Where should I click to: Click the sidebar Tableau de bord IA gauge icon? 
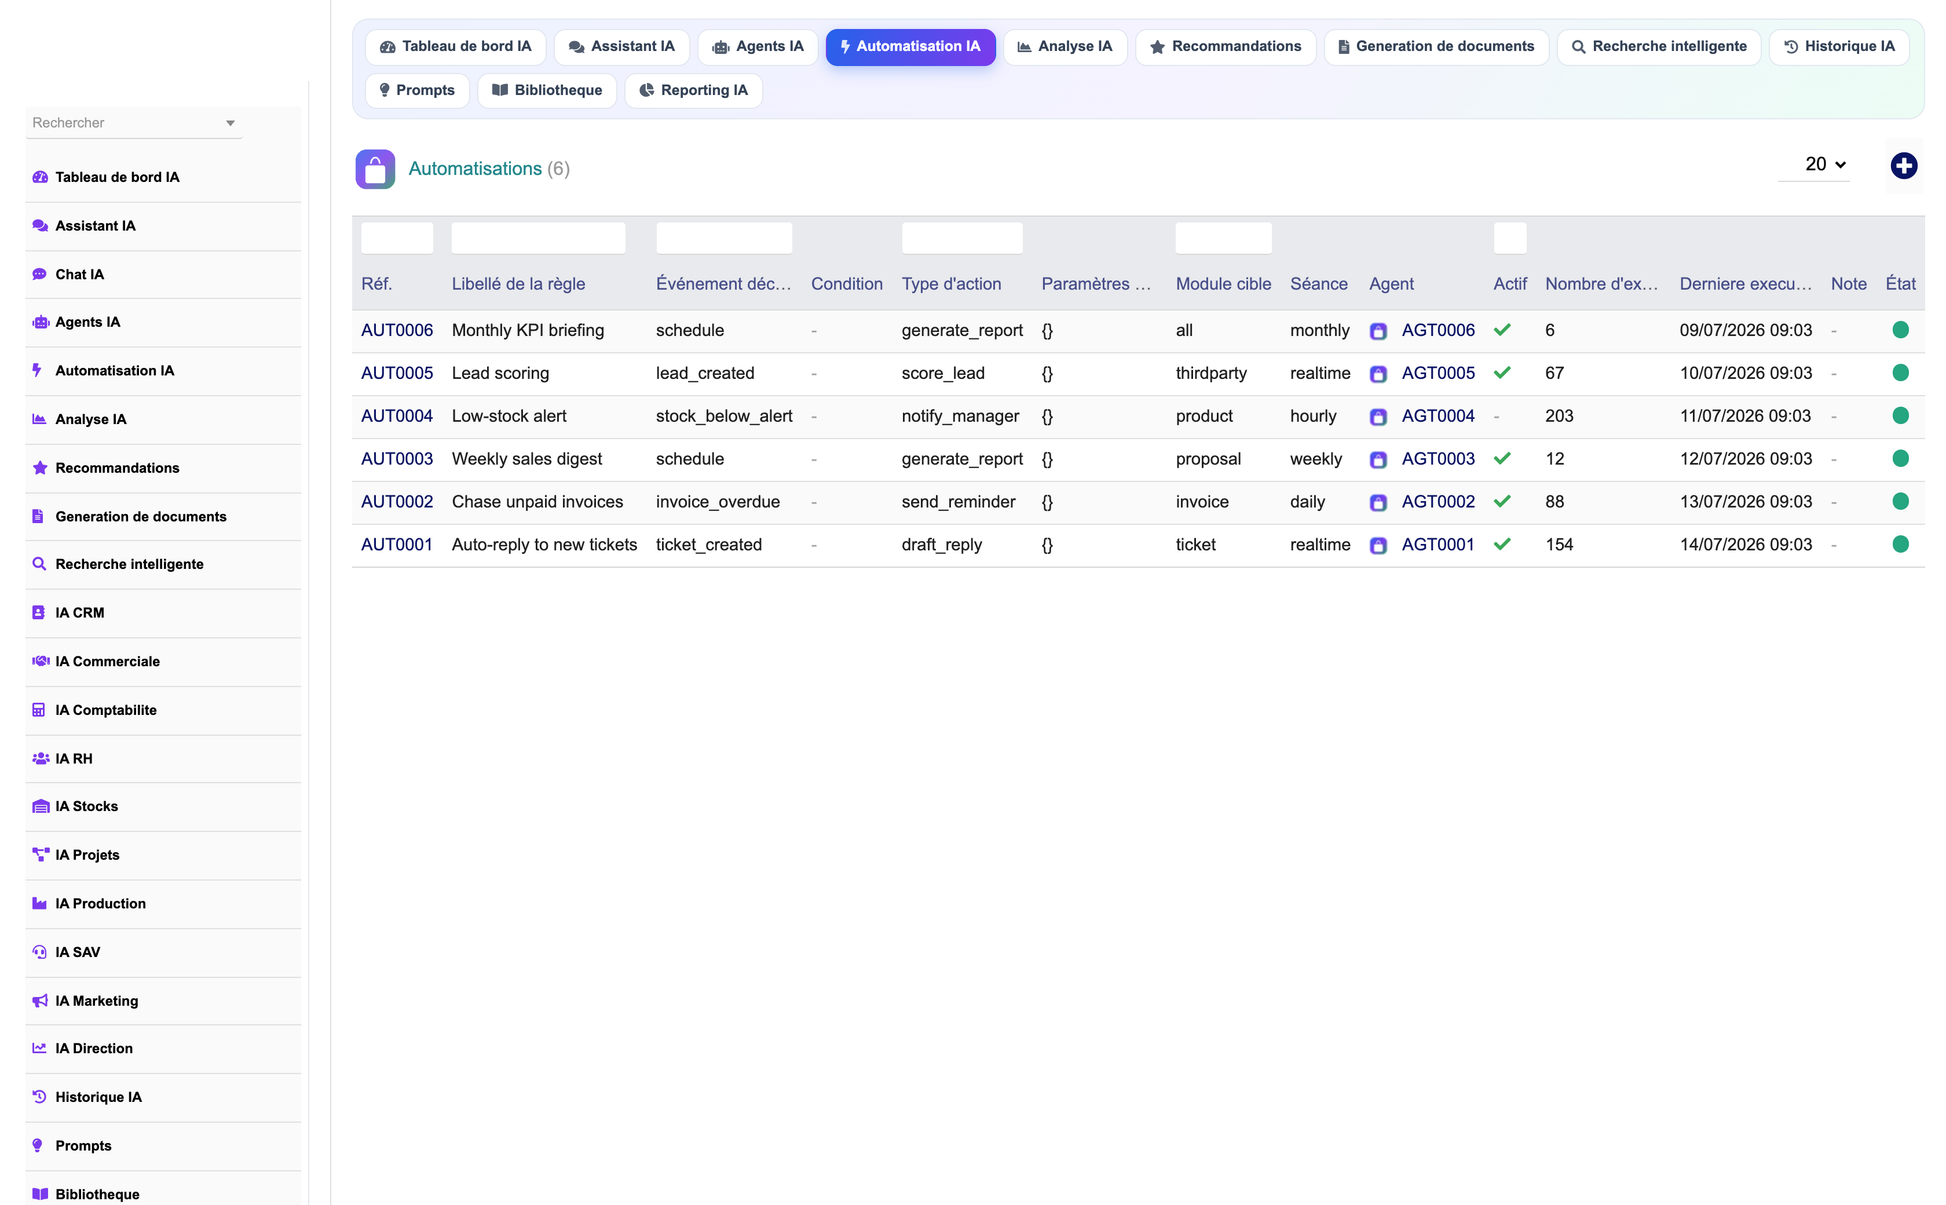pos(40,177)
